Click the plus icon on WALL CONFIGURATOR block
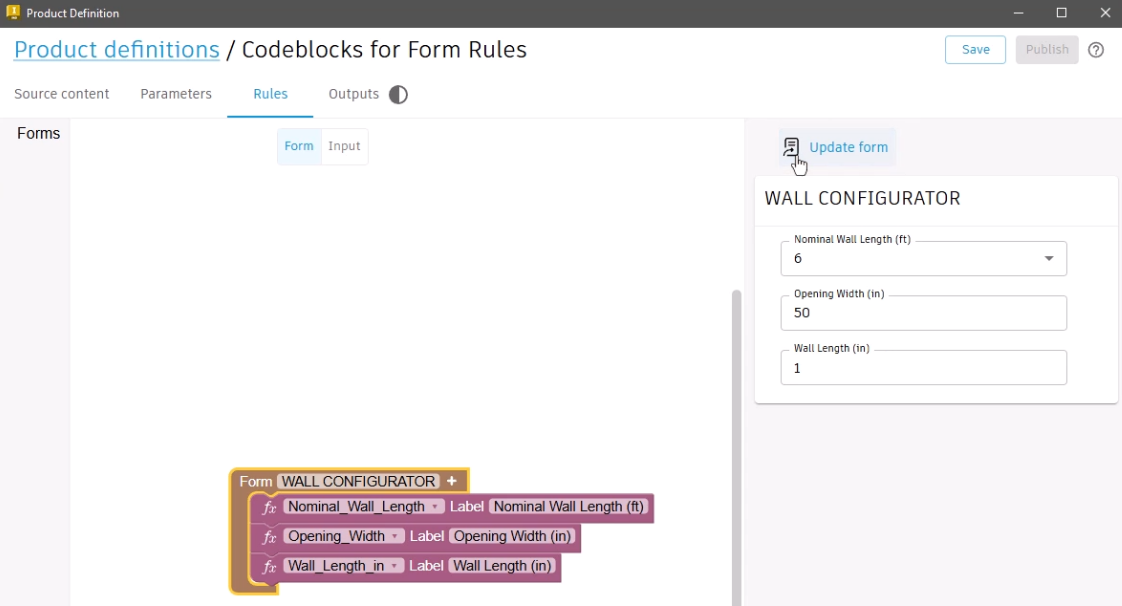The image size is (1122, 606). coord(452,481)
